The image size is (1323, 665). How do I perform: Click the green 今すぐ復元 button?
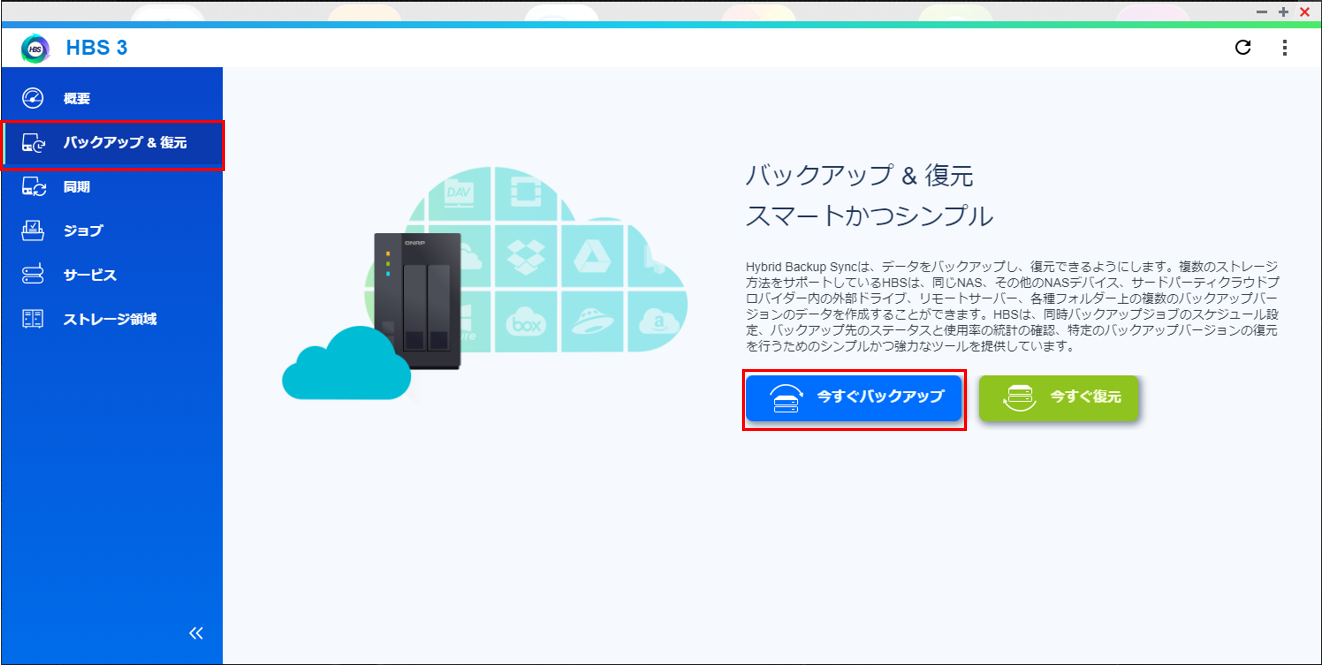[x=1058, y=397]
